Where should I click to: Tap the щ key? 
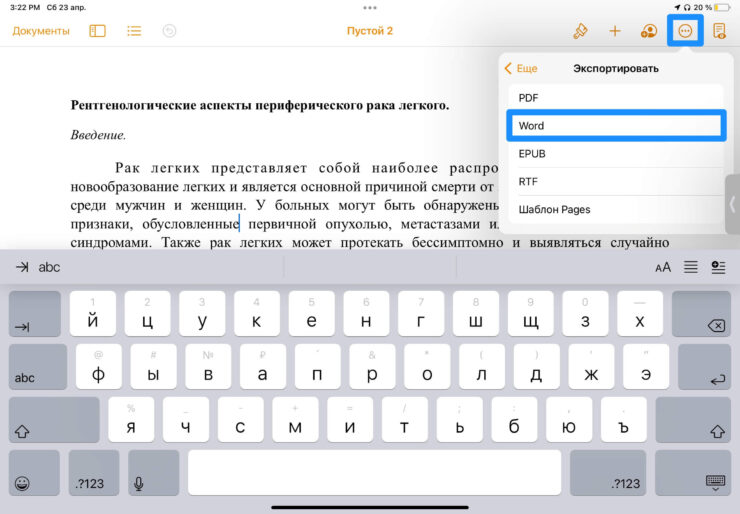[x=530, y=314]
